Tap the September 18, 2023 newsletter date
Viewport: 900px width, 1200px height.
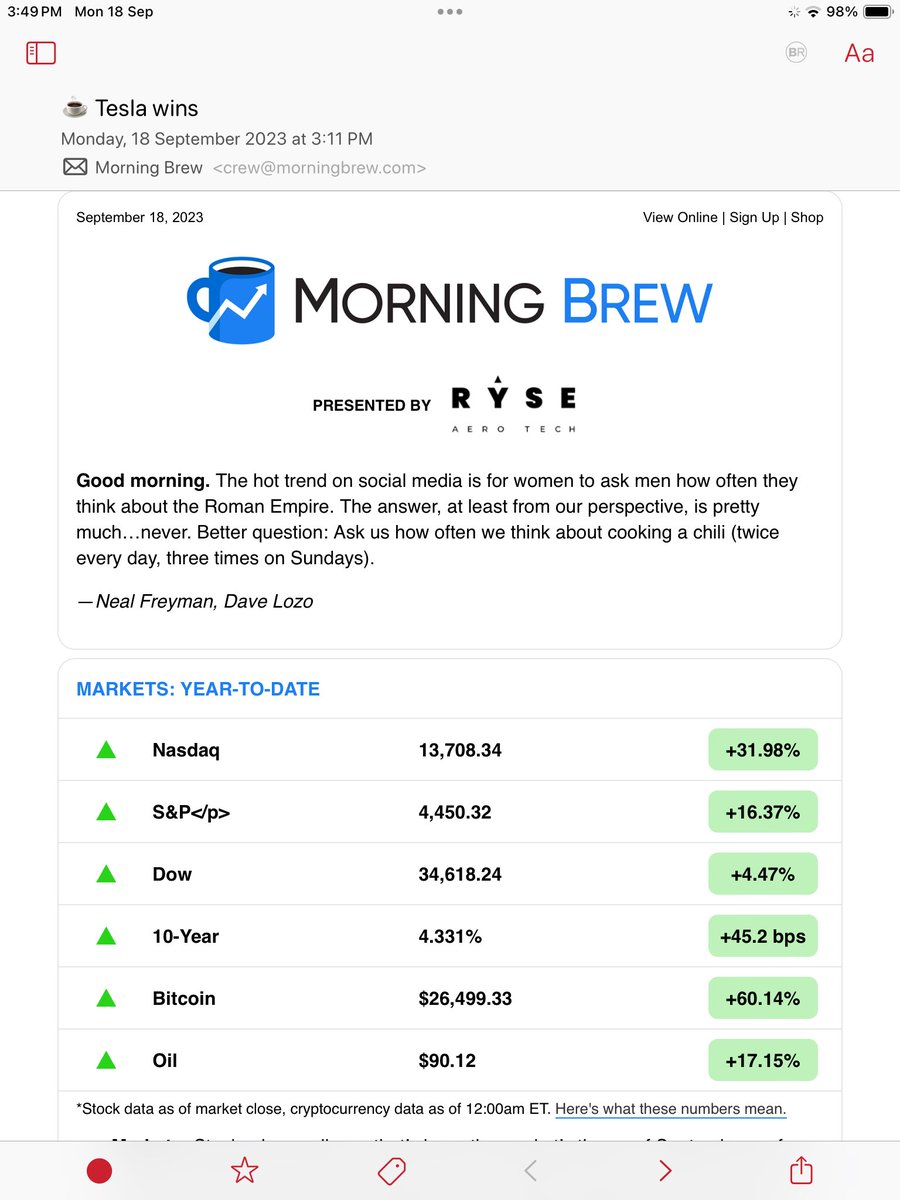pos(140,217)
